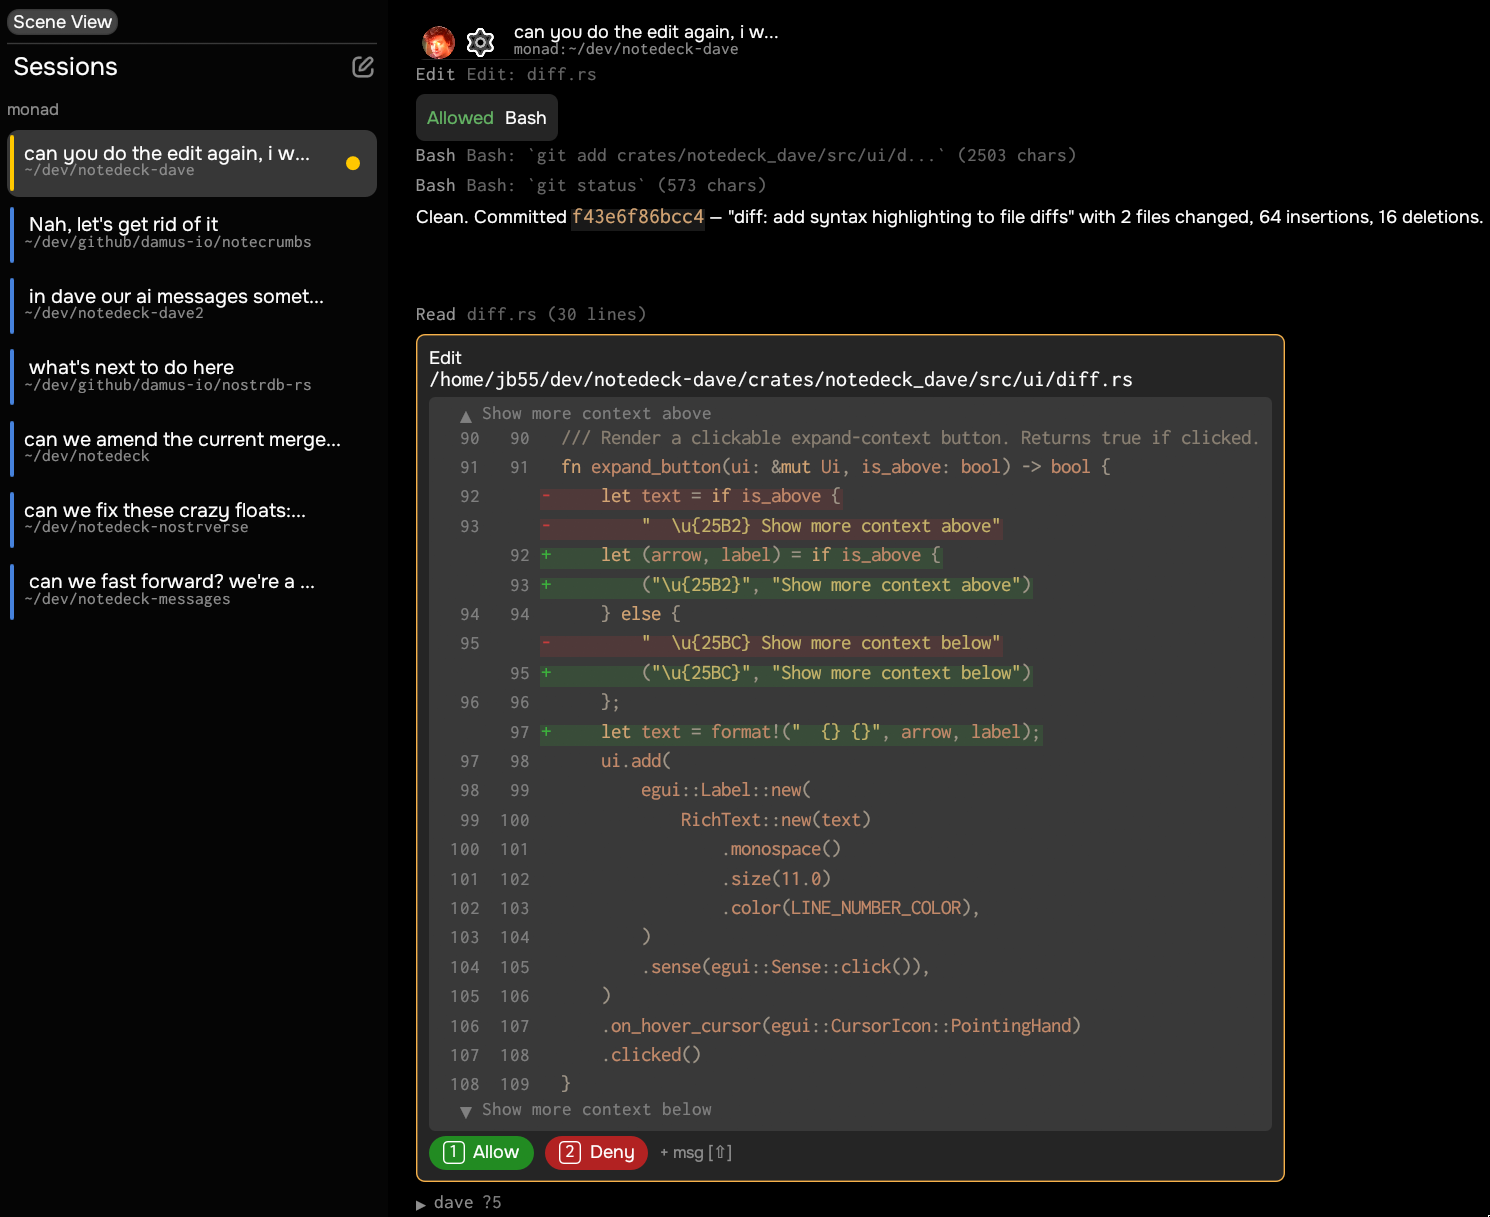Image resolution: width=1490 pixels, height=1217 pixels.
Task: Click the 'Allowed Bash' badge
Action: [487, 118]
